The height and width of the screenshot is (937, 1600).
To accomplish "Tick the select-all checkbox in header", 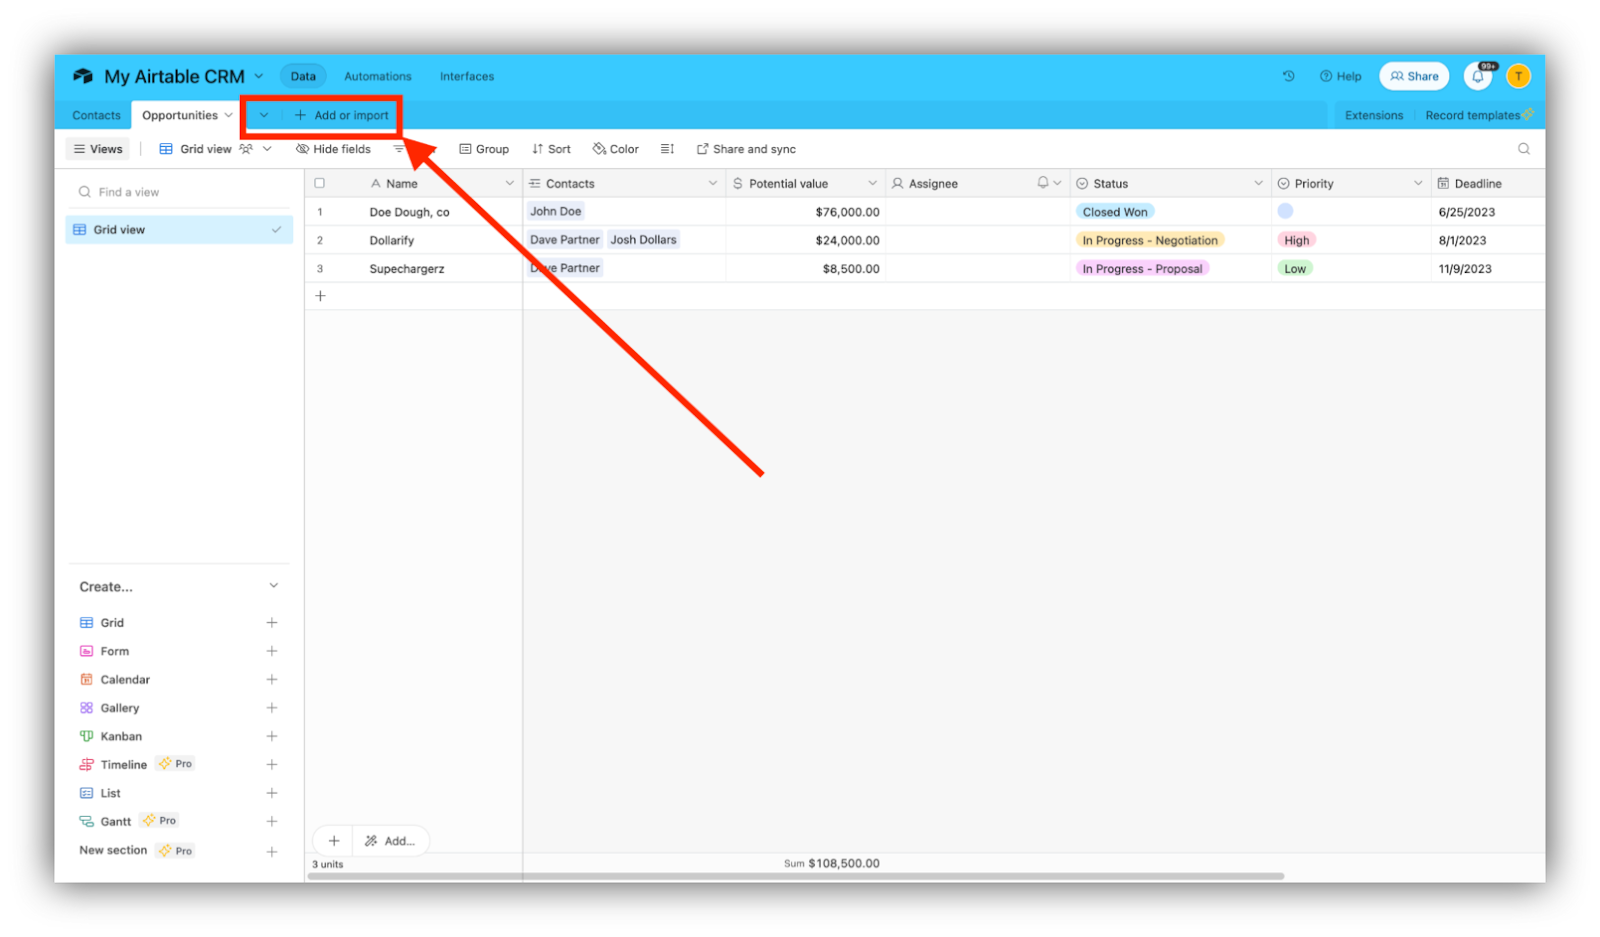I will pos(320,183).
